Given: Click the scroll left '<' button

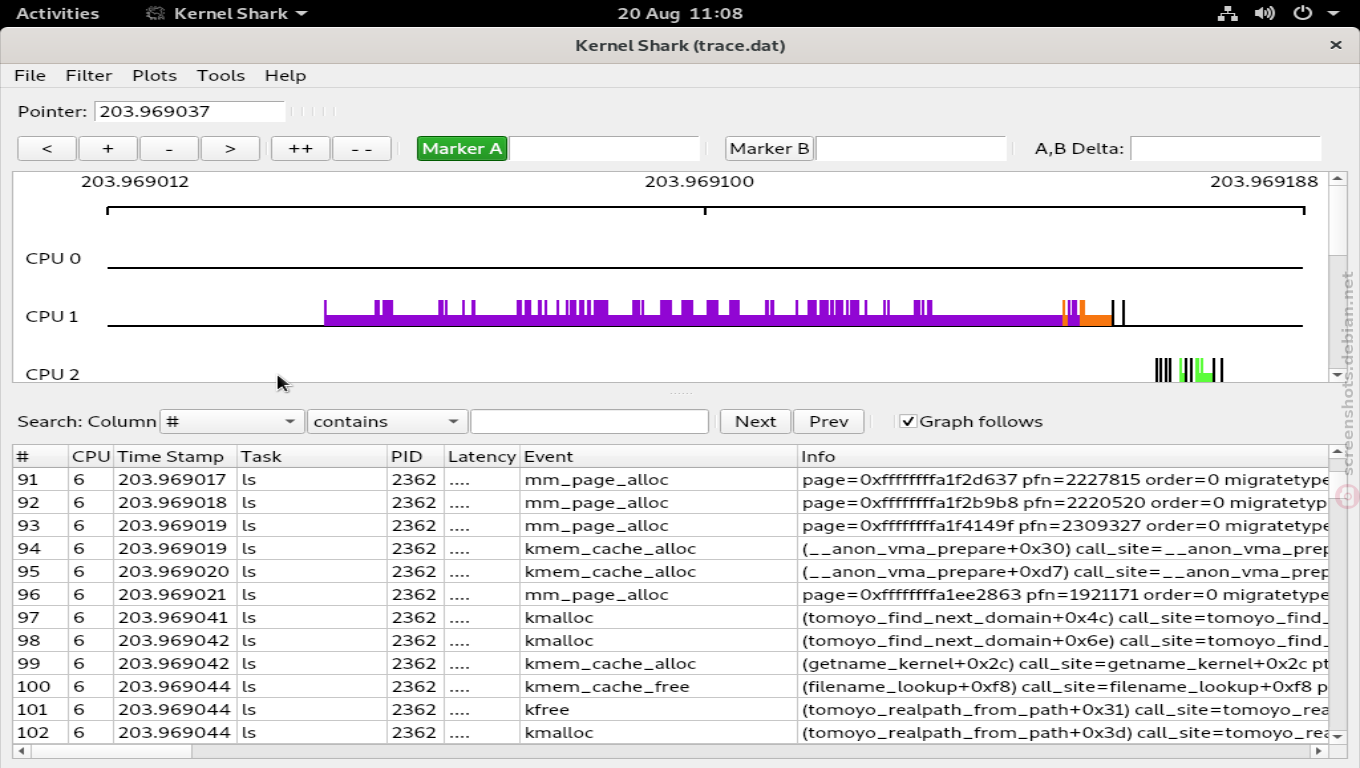Looking at the screenshot, I should (x=47, y=148).
